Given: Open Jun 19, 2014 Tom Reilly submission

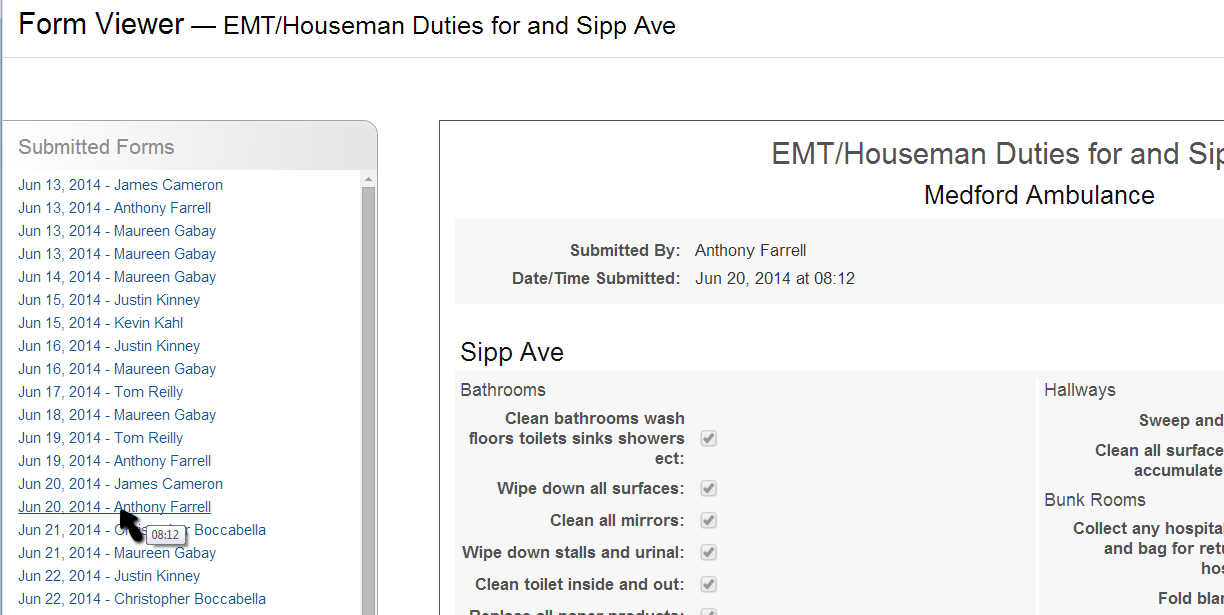Looking at the screenshot, I should (x=100, y=438).
